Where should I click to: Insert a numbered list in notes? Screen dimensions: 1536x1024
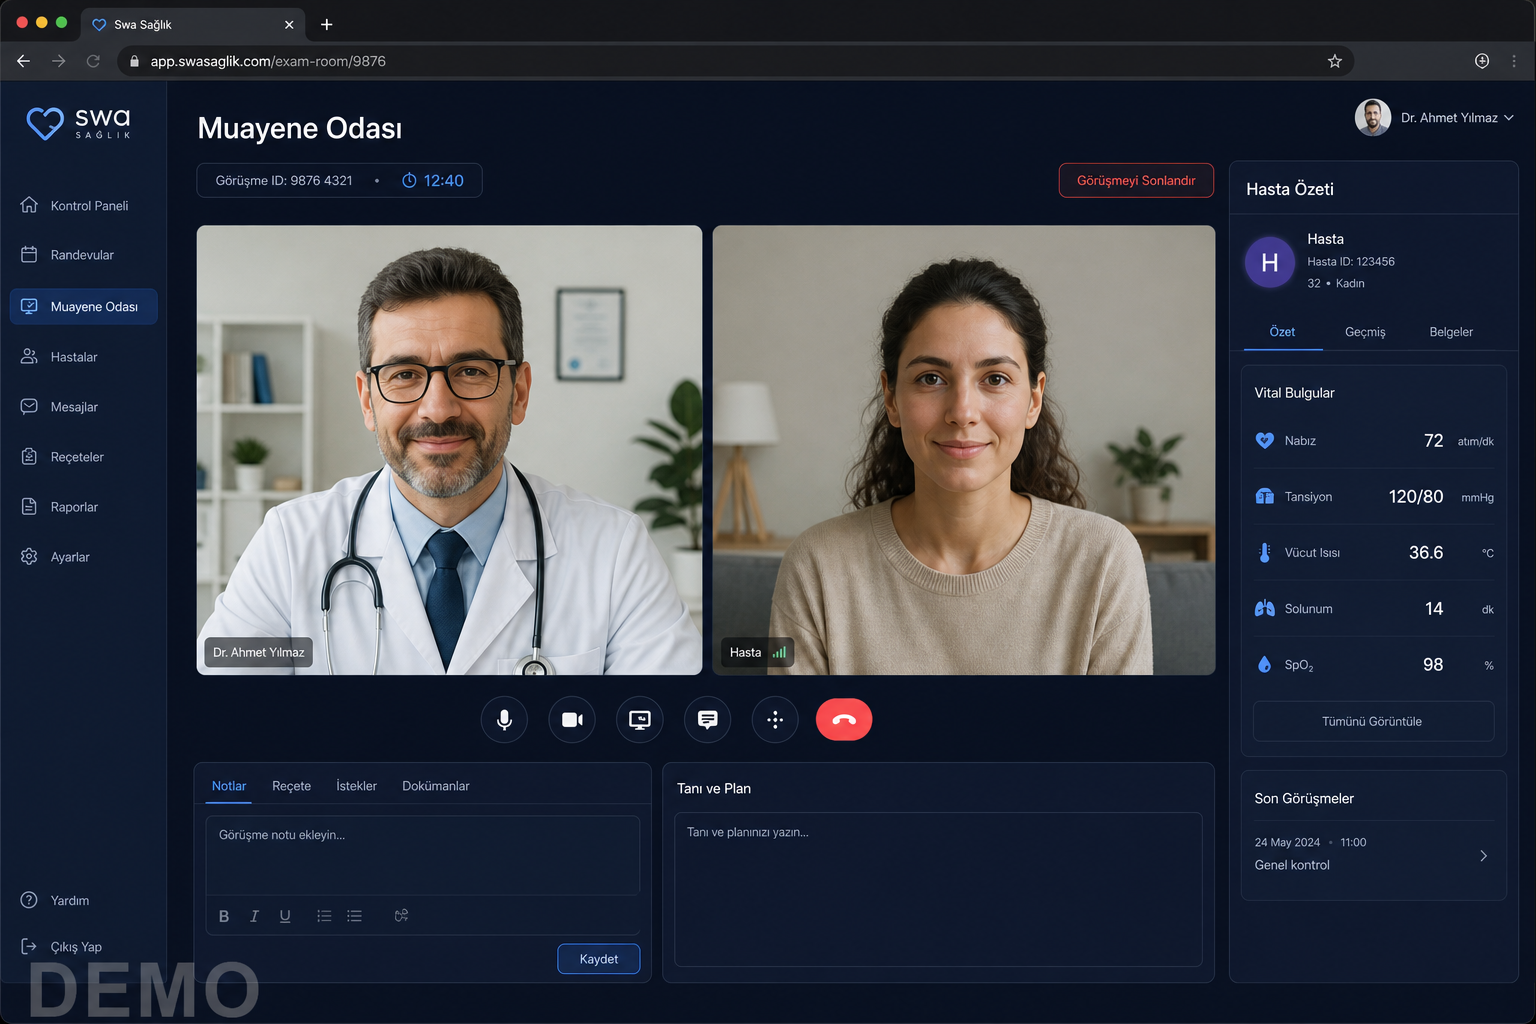tap(324, 916)
